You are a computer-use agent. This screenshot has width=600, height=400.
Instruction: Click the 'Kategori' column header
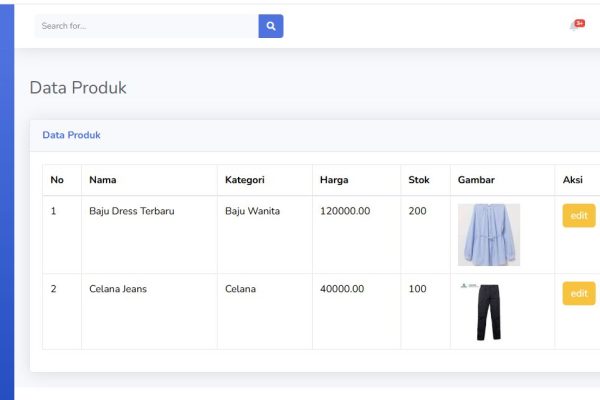point(244,180)
